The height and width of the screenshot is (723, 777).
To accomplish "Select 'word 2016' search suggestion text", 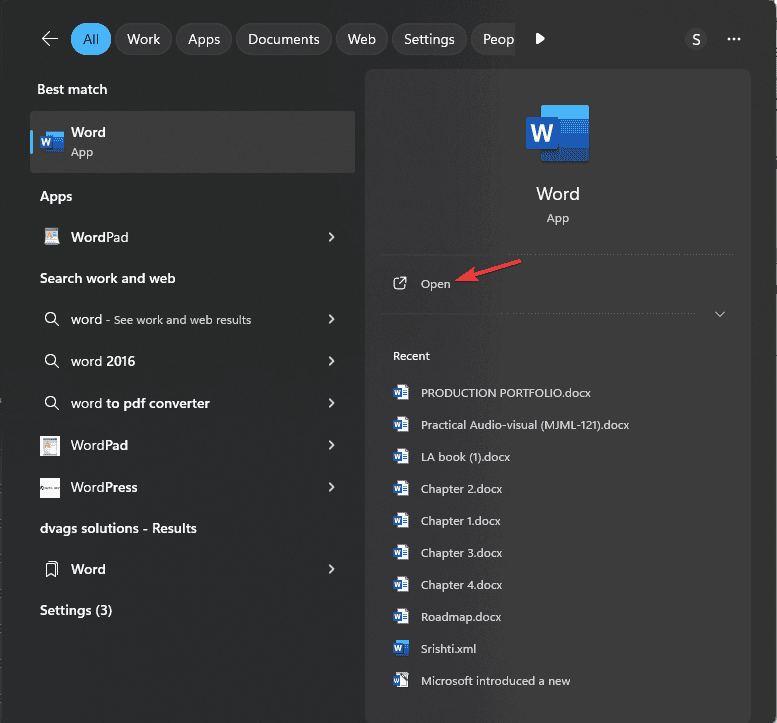I will pos(103,361).
